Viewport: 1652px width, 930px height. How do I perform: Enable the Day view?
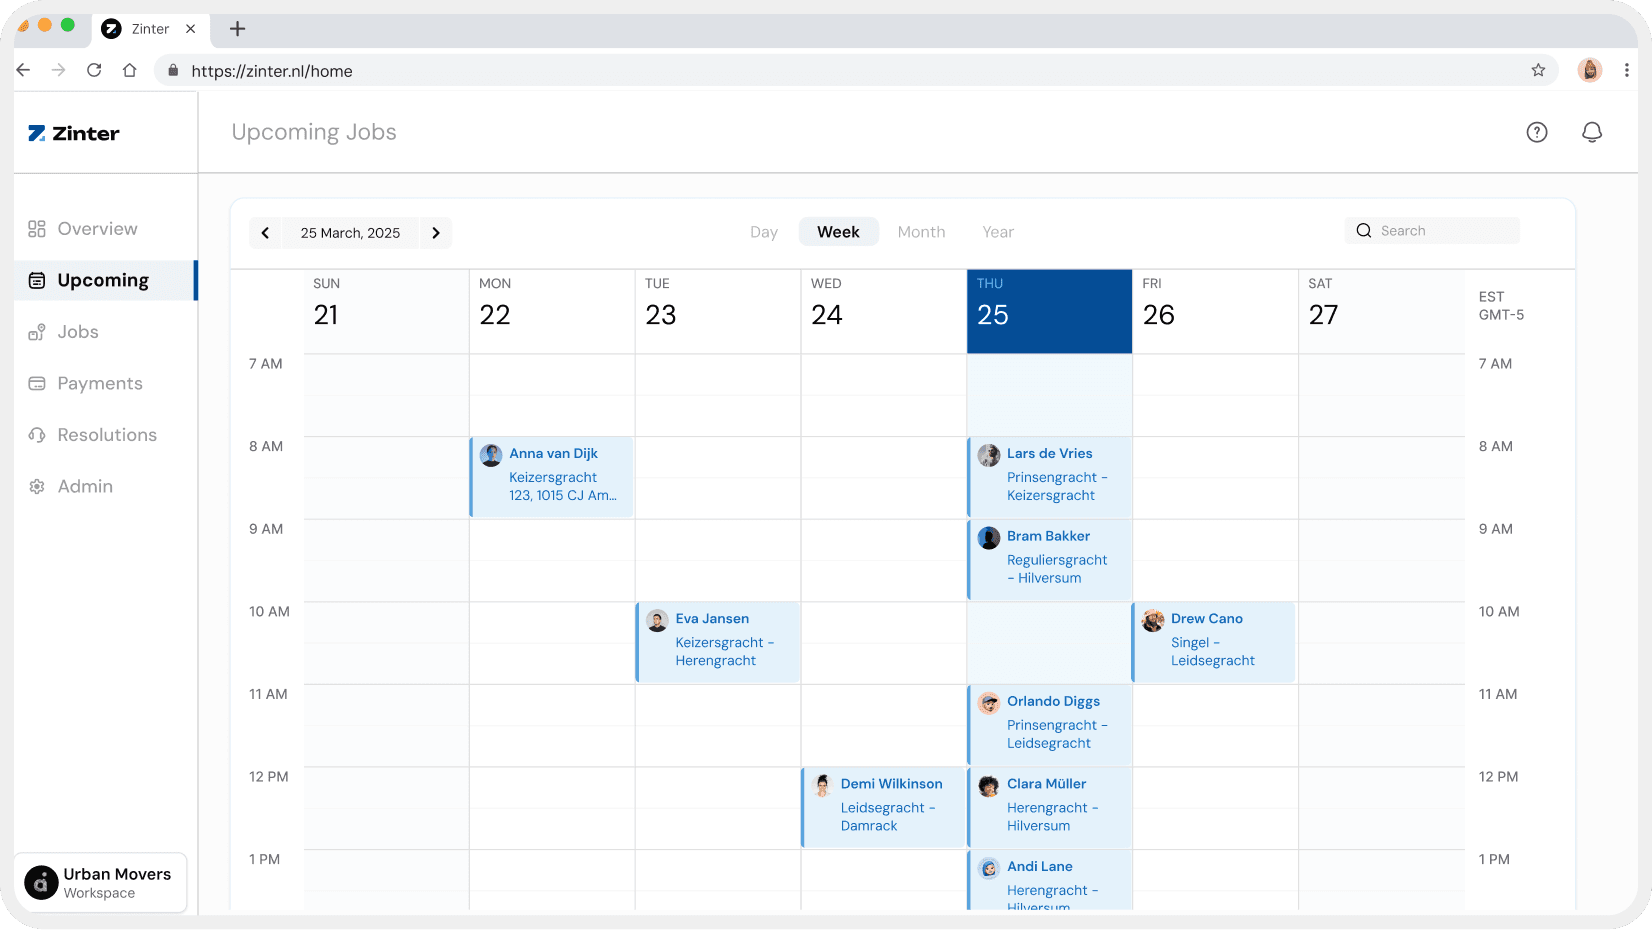coord(763,231)
